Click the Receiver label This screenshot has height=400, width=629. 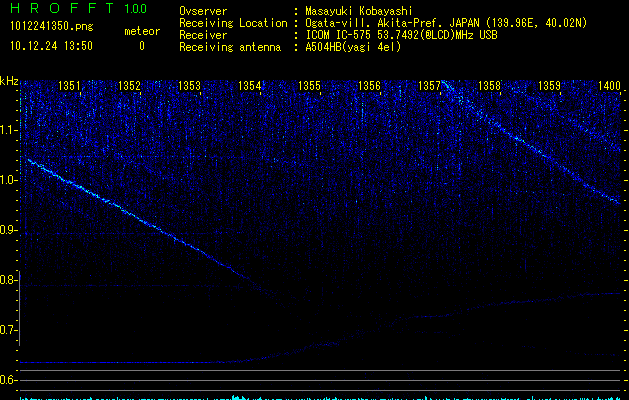203,35
